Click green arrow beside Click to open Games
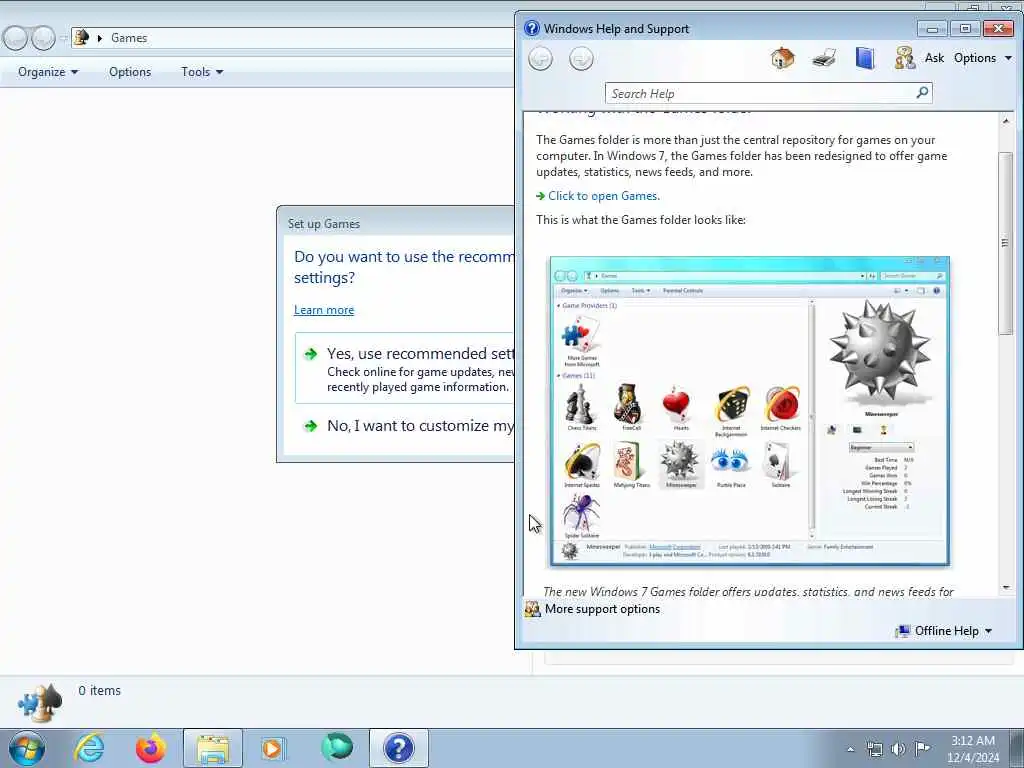The width and height of the screenshot is (1024, 768). tap(540, 196)
